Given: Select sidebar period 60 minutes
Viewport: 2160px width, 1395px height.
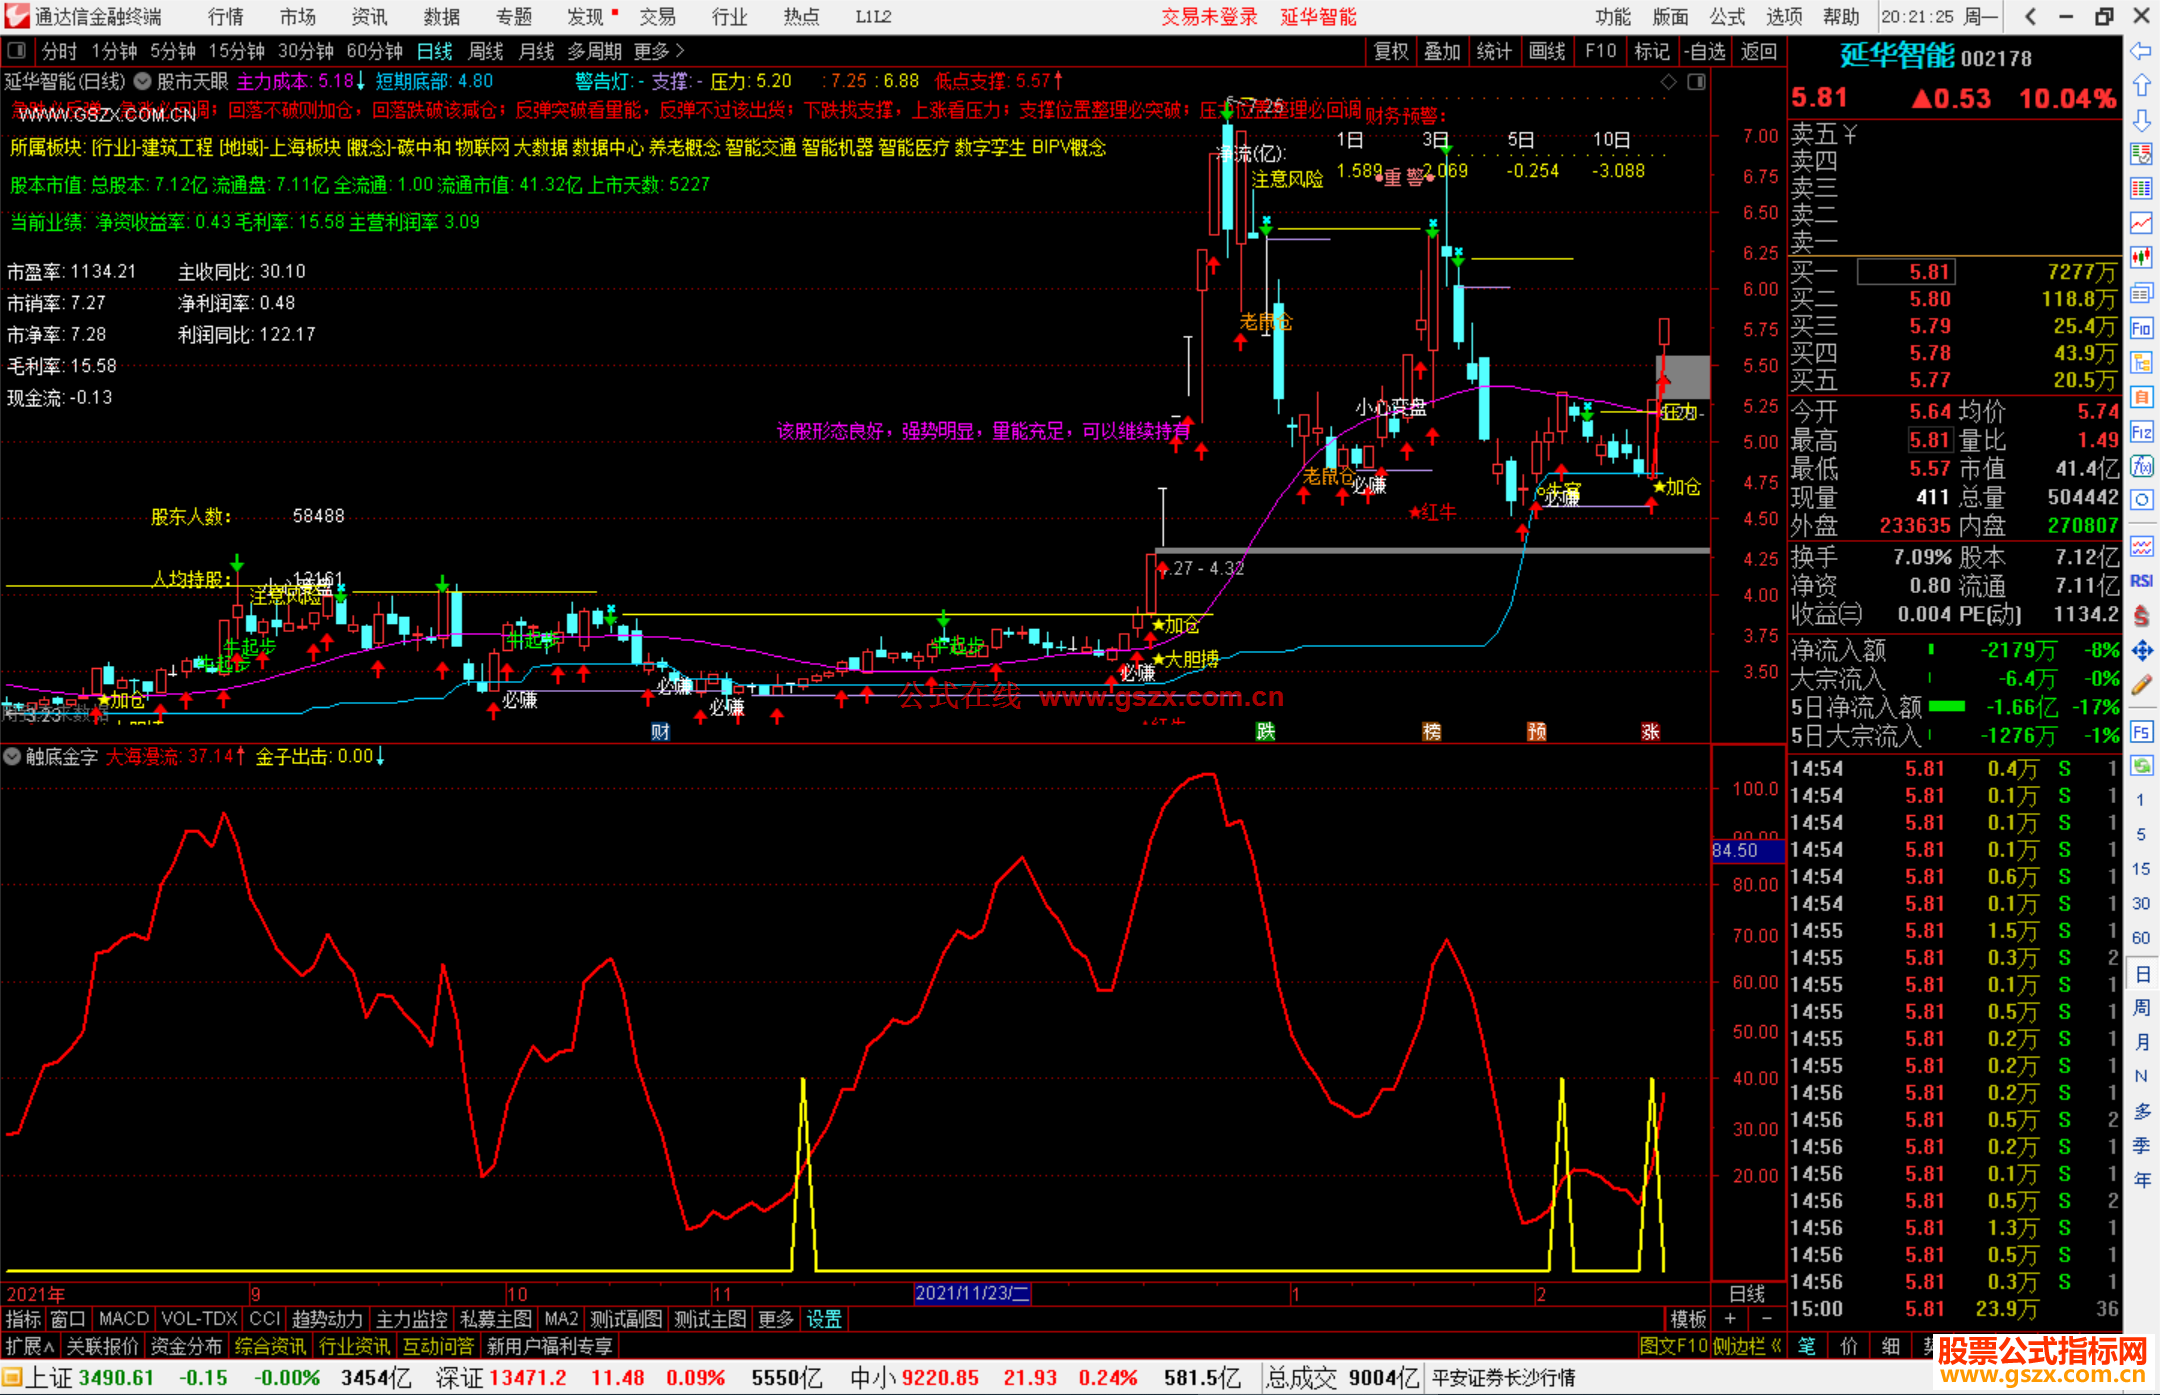Looking at the screenshot, I should coord(2140,938).
